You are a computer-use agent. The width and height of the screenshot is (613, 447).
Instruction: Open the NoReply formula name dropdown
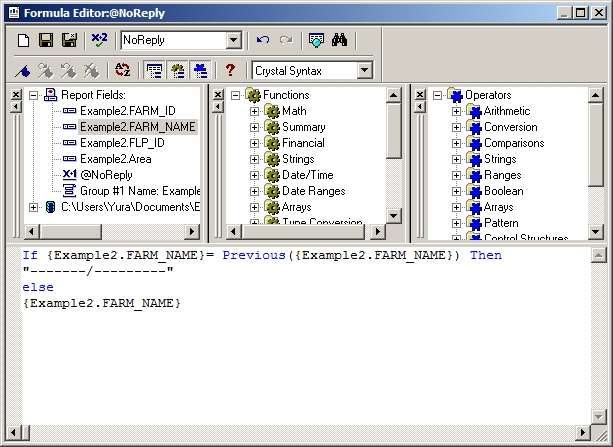233,40
